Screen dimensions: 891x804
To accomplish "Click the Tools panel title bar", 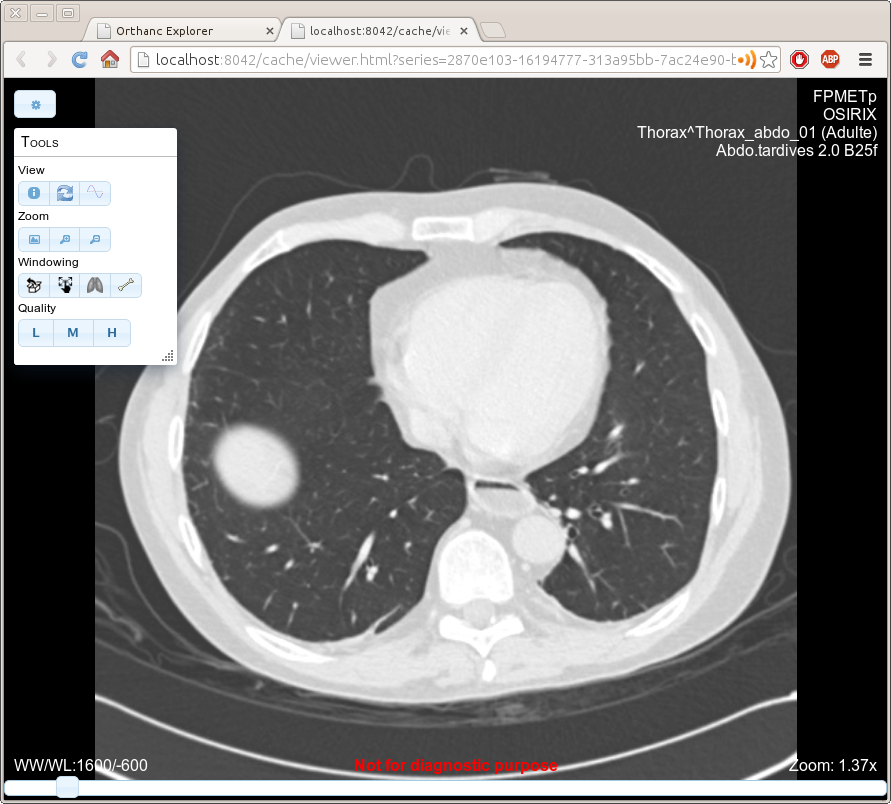I will (95, 142).
